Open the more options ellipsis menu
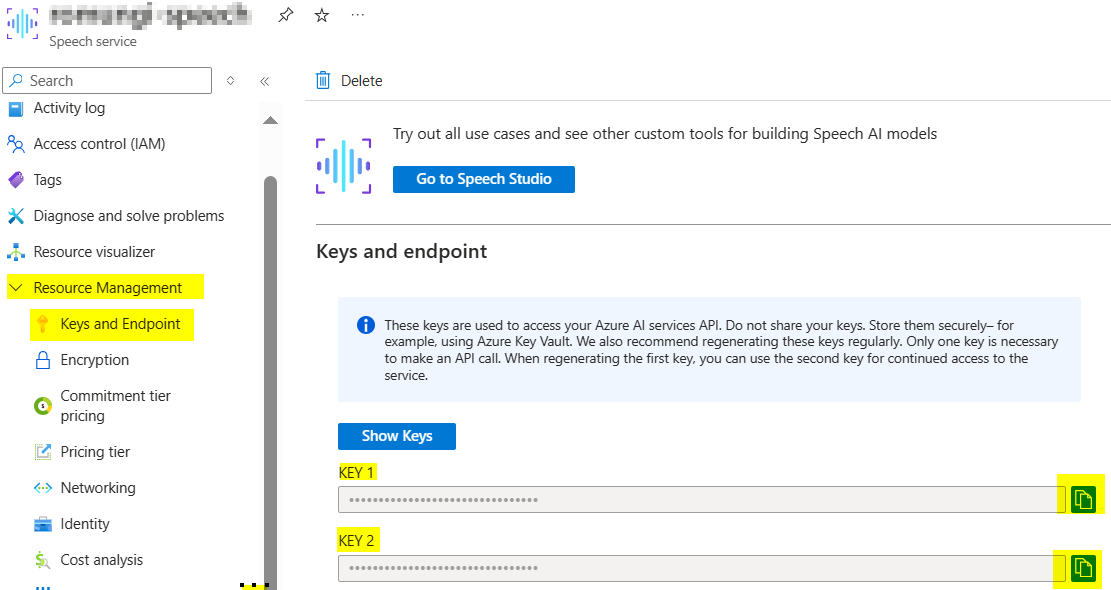Image resolution: width=1111 pixels, height=590 pixels. [356, 14]
